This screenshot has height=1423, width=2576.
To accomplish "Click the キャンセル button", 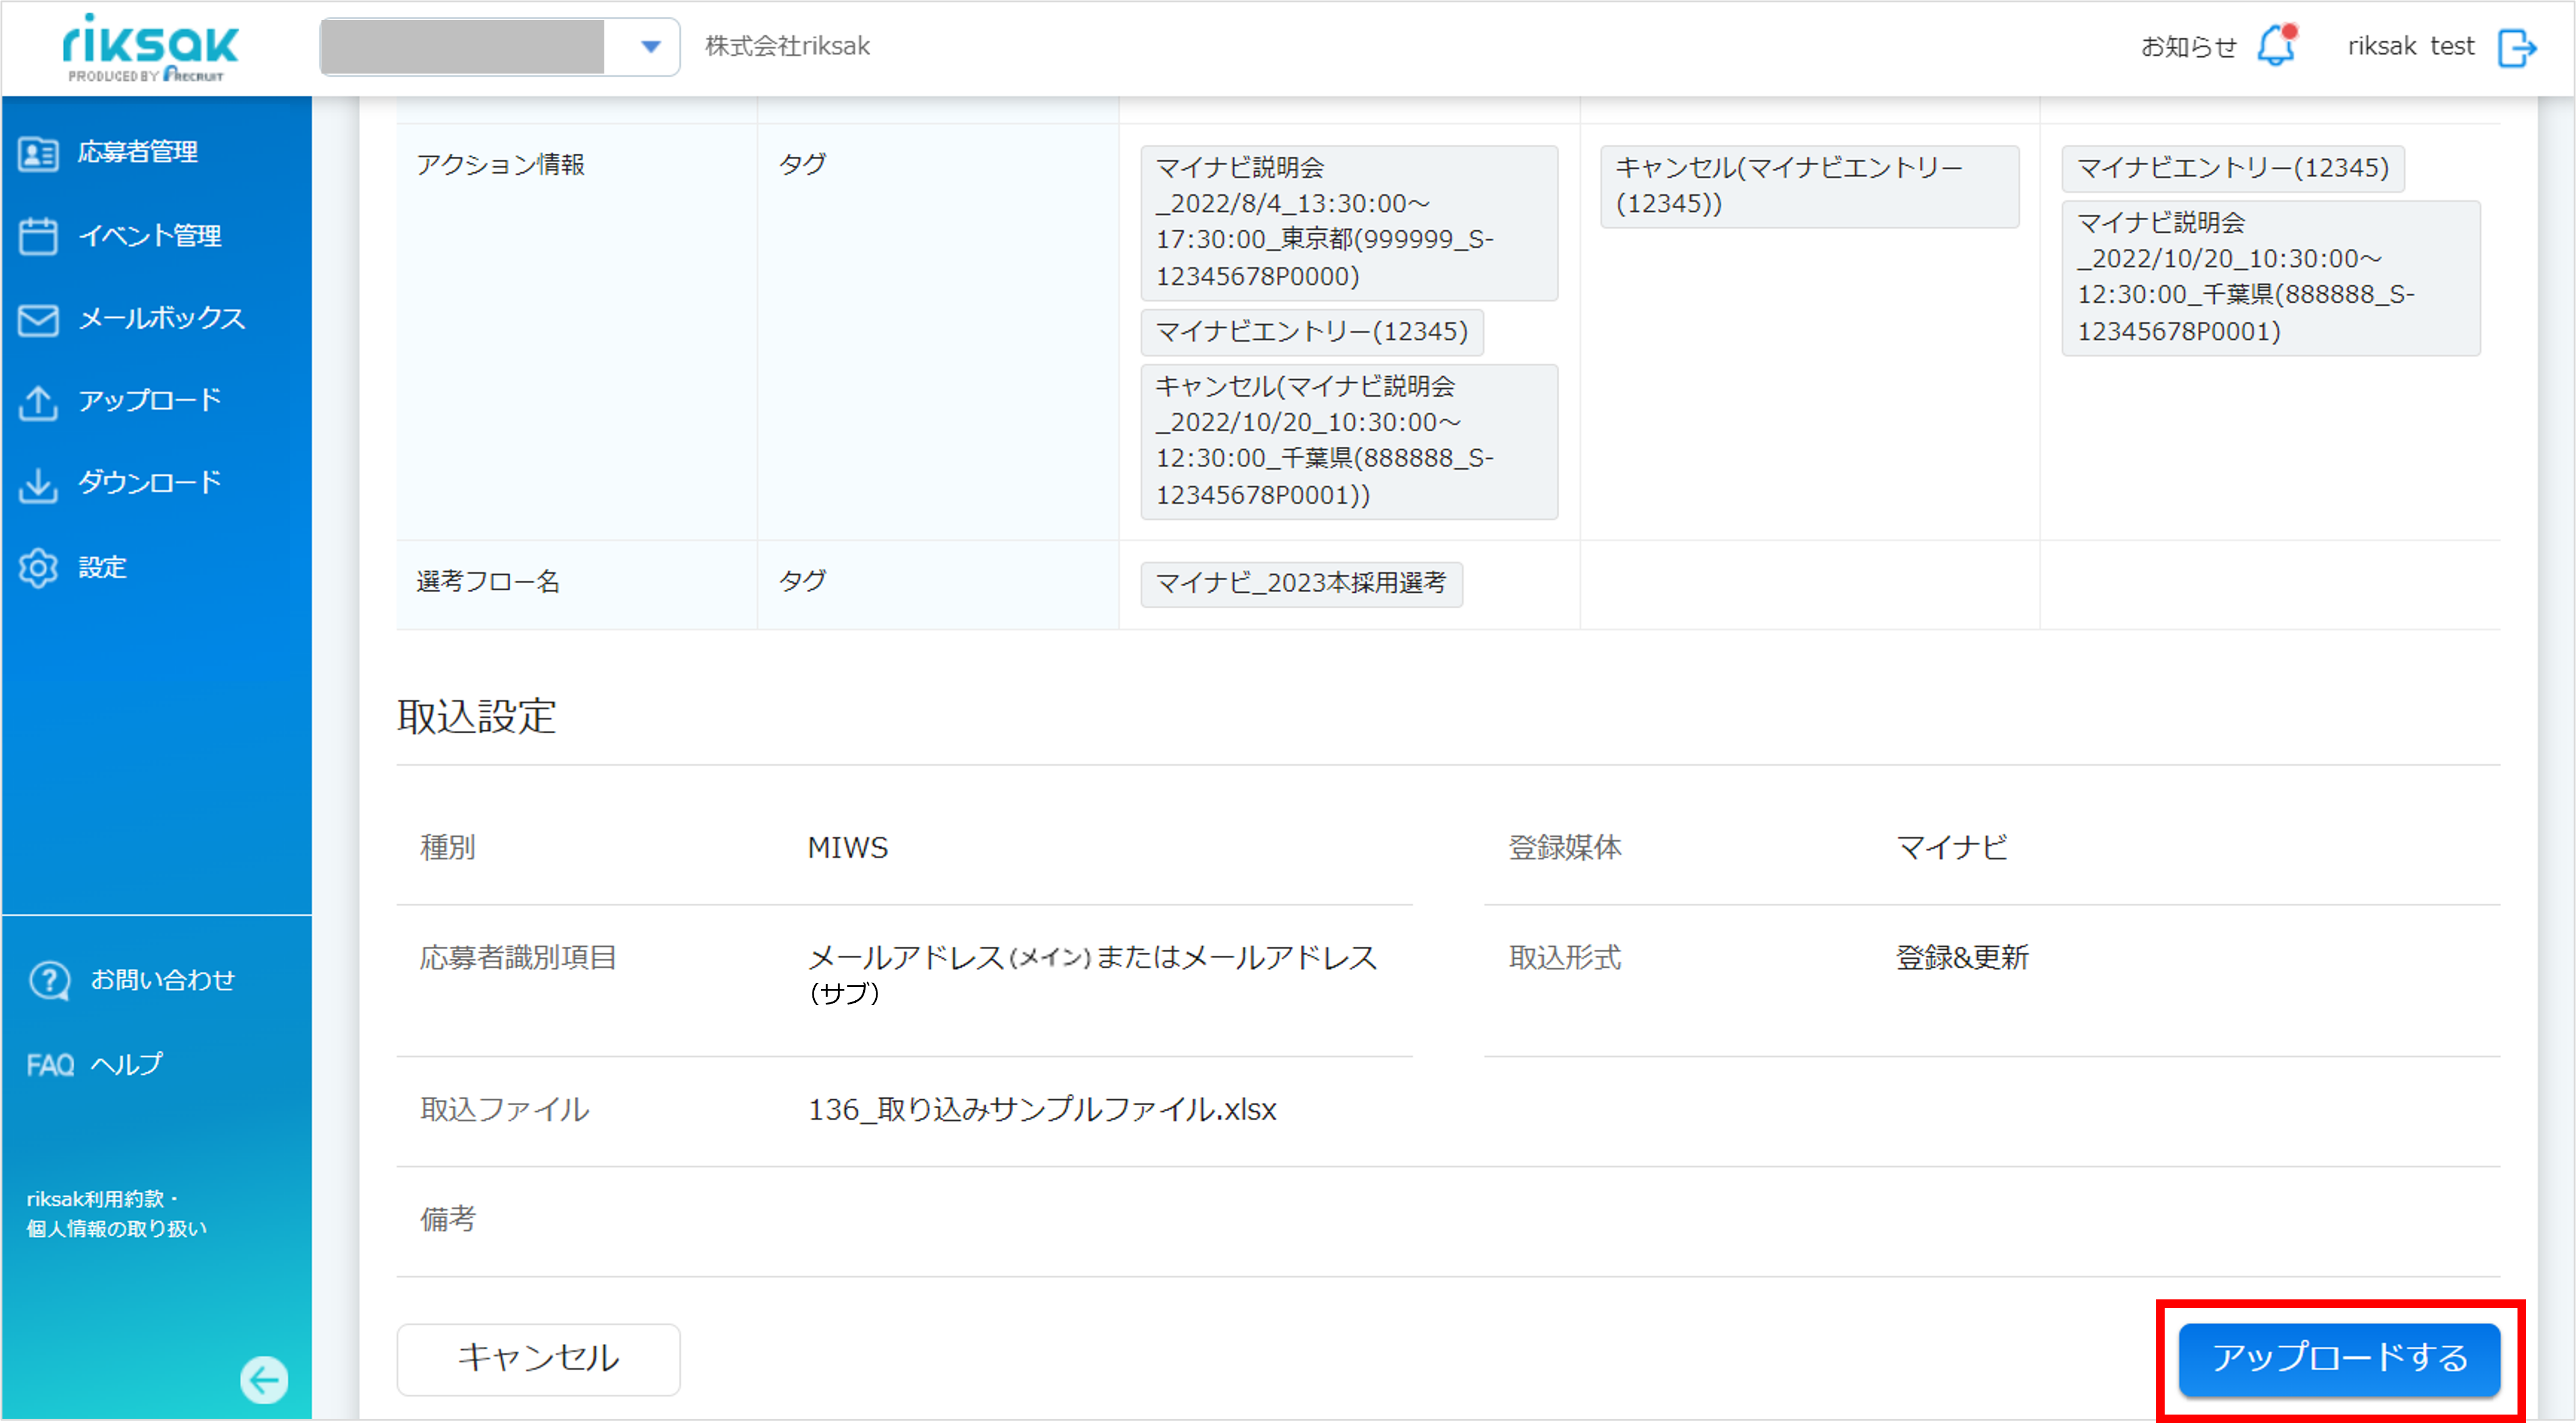I will (538, 1359).
